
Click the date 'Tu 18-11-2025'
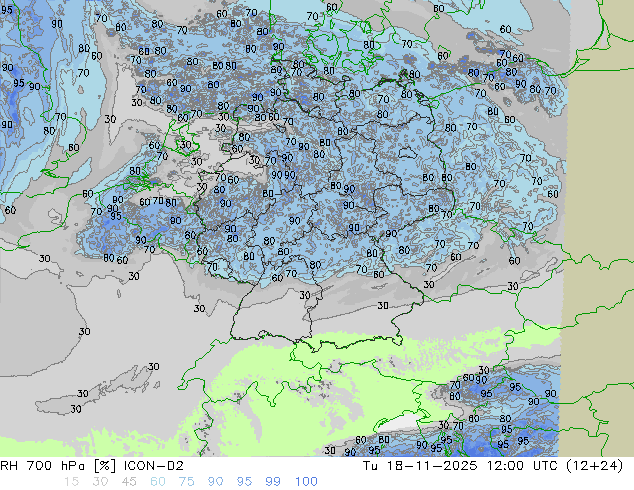[x=420, y=466]
